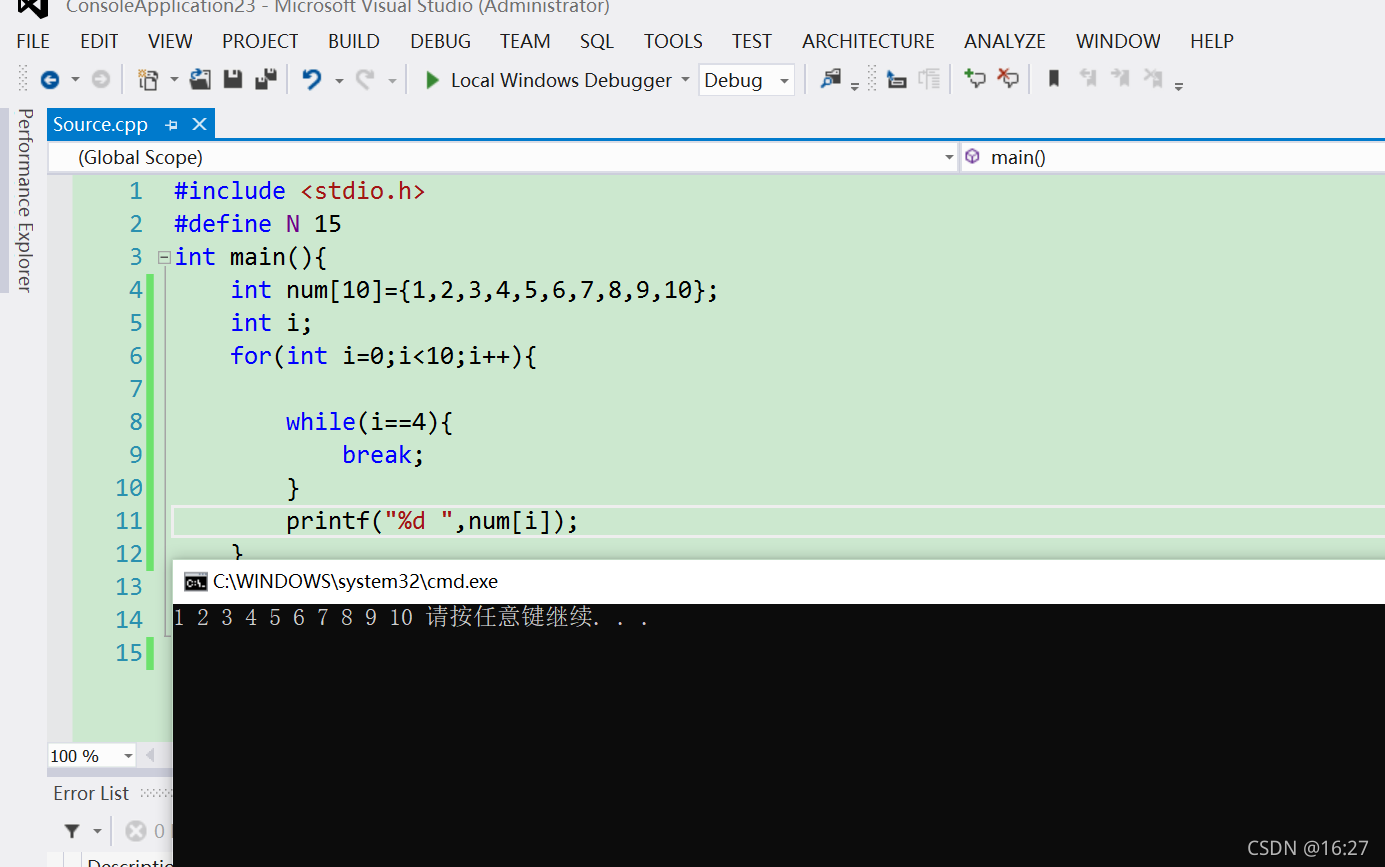The image size is (1385, 867).
Task: Open the ARCHITECTURE menu
Action: (x=868, y=41)
